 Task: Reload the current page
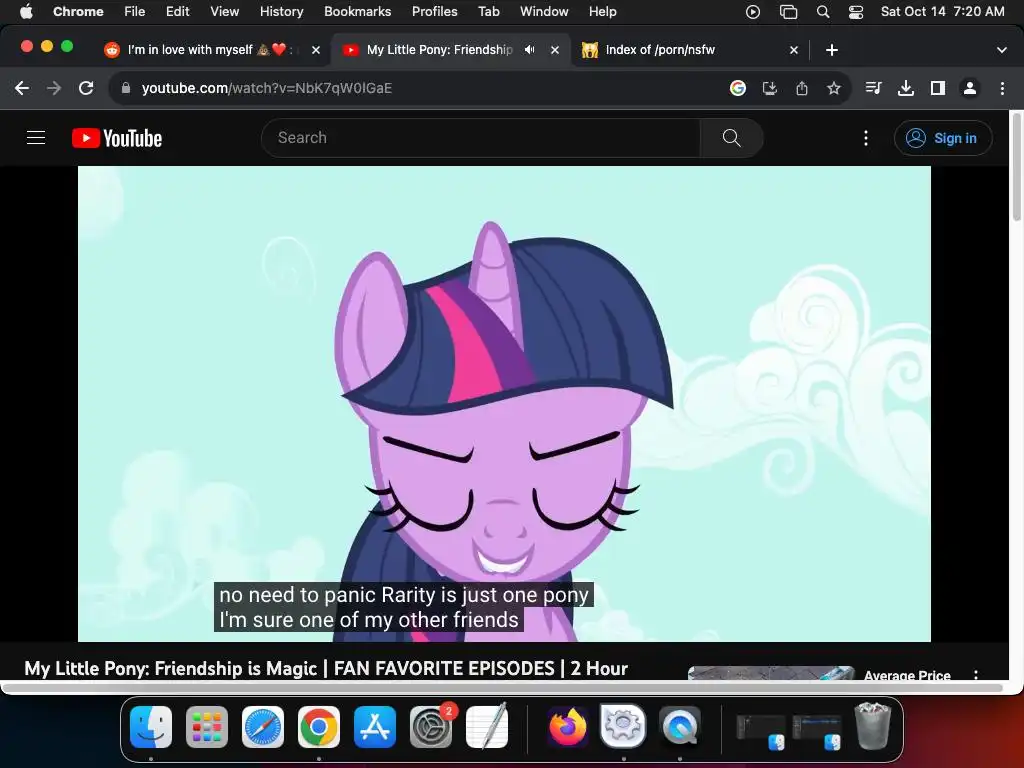pos(86,88)
